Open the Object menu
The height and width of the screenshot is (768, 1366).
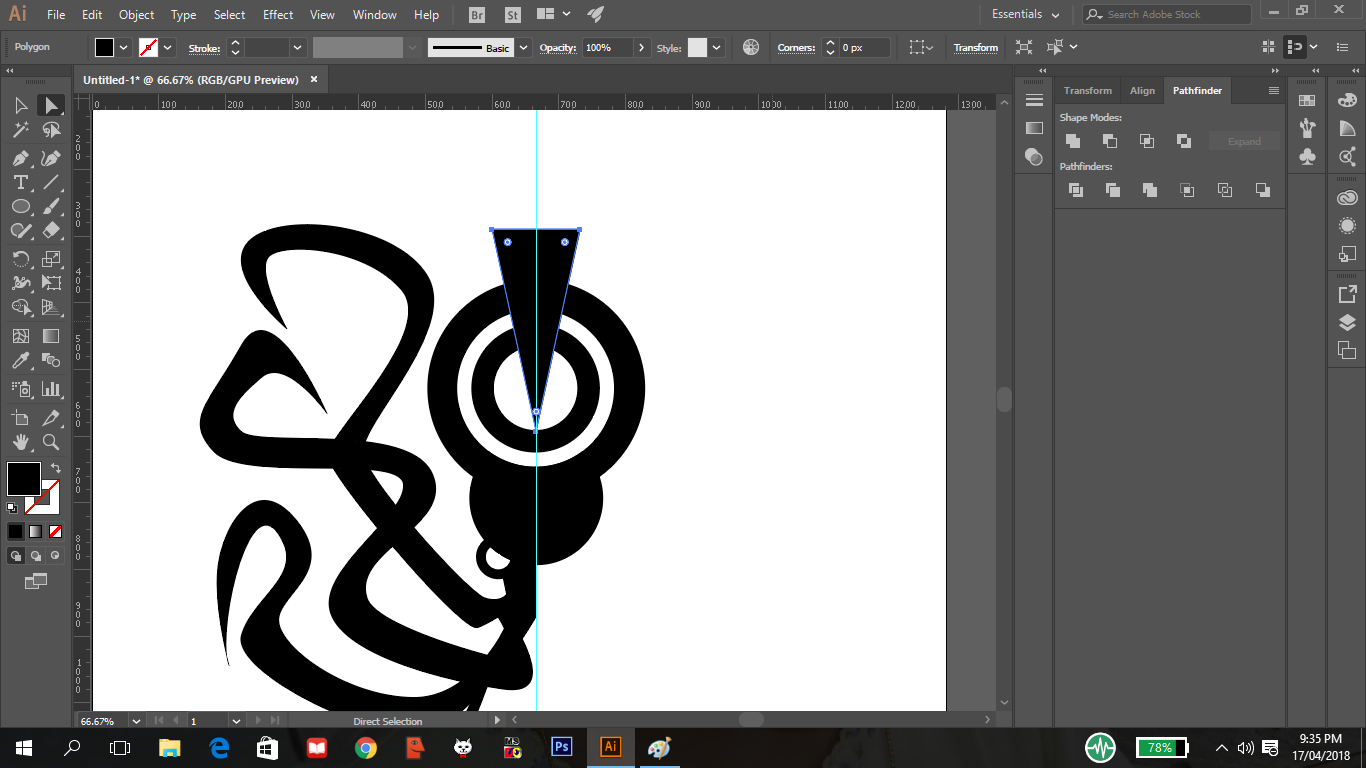(x=136, y=14)
